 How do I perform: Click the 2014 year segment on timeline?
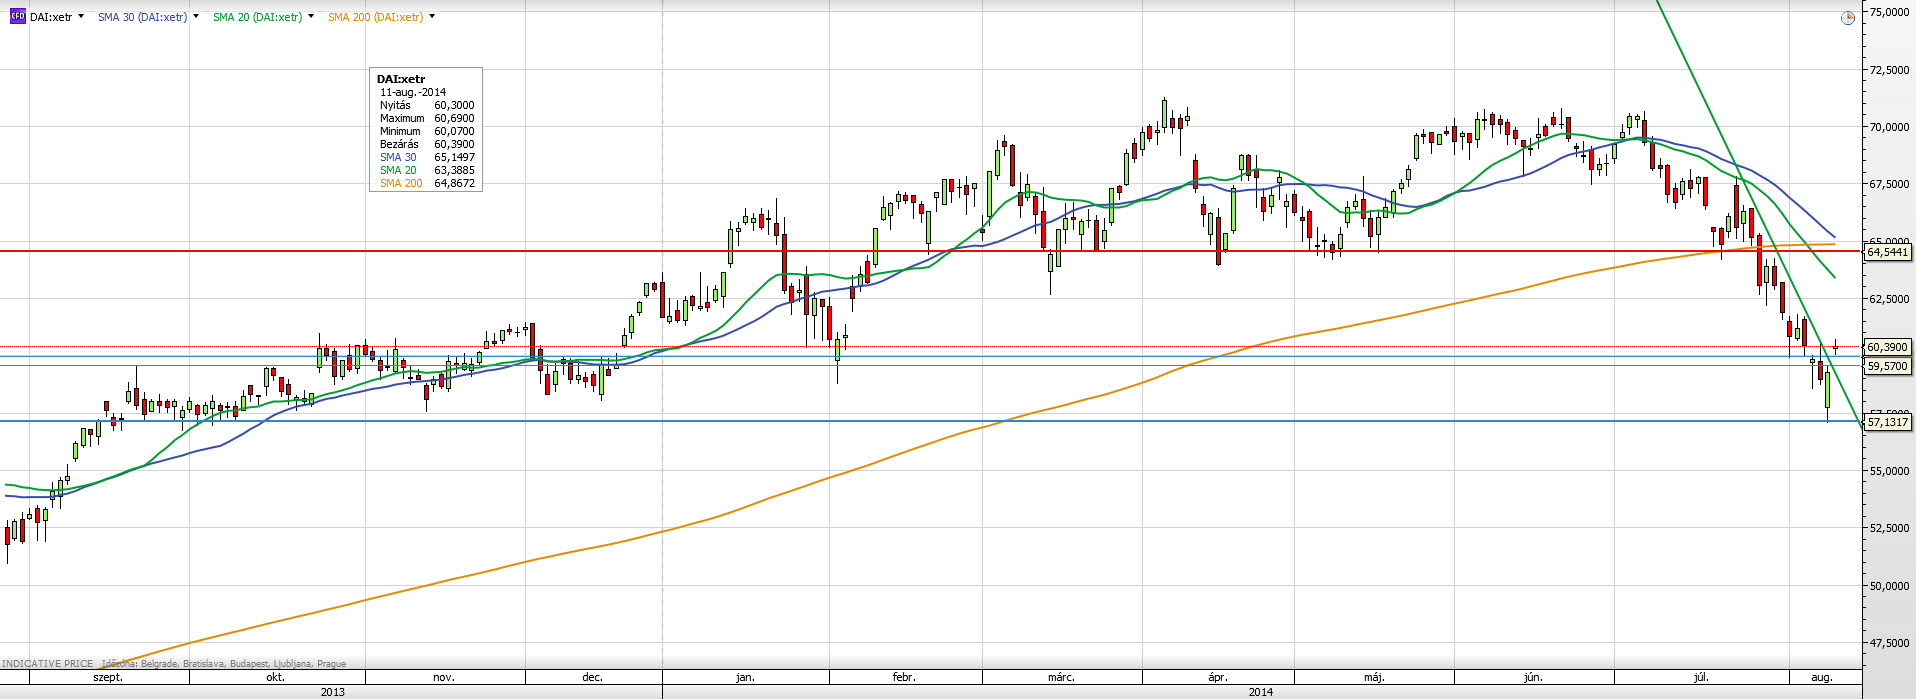point(1261,692)
